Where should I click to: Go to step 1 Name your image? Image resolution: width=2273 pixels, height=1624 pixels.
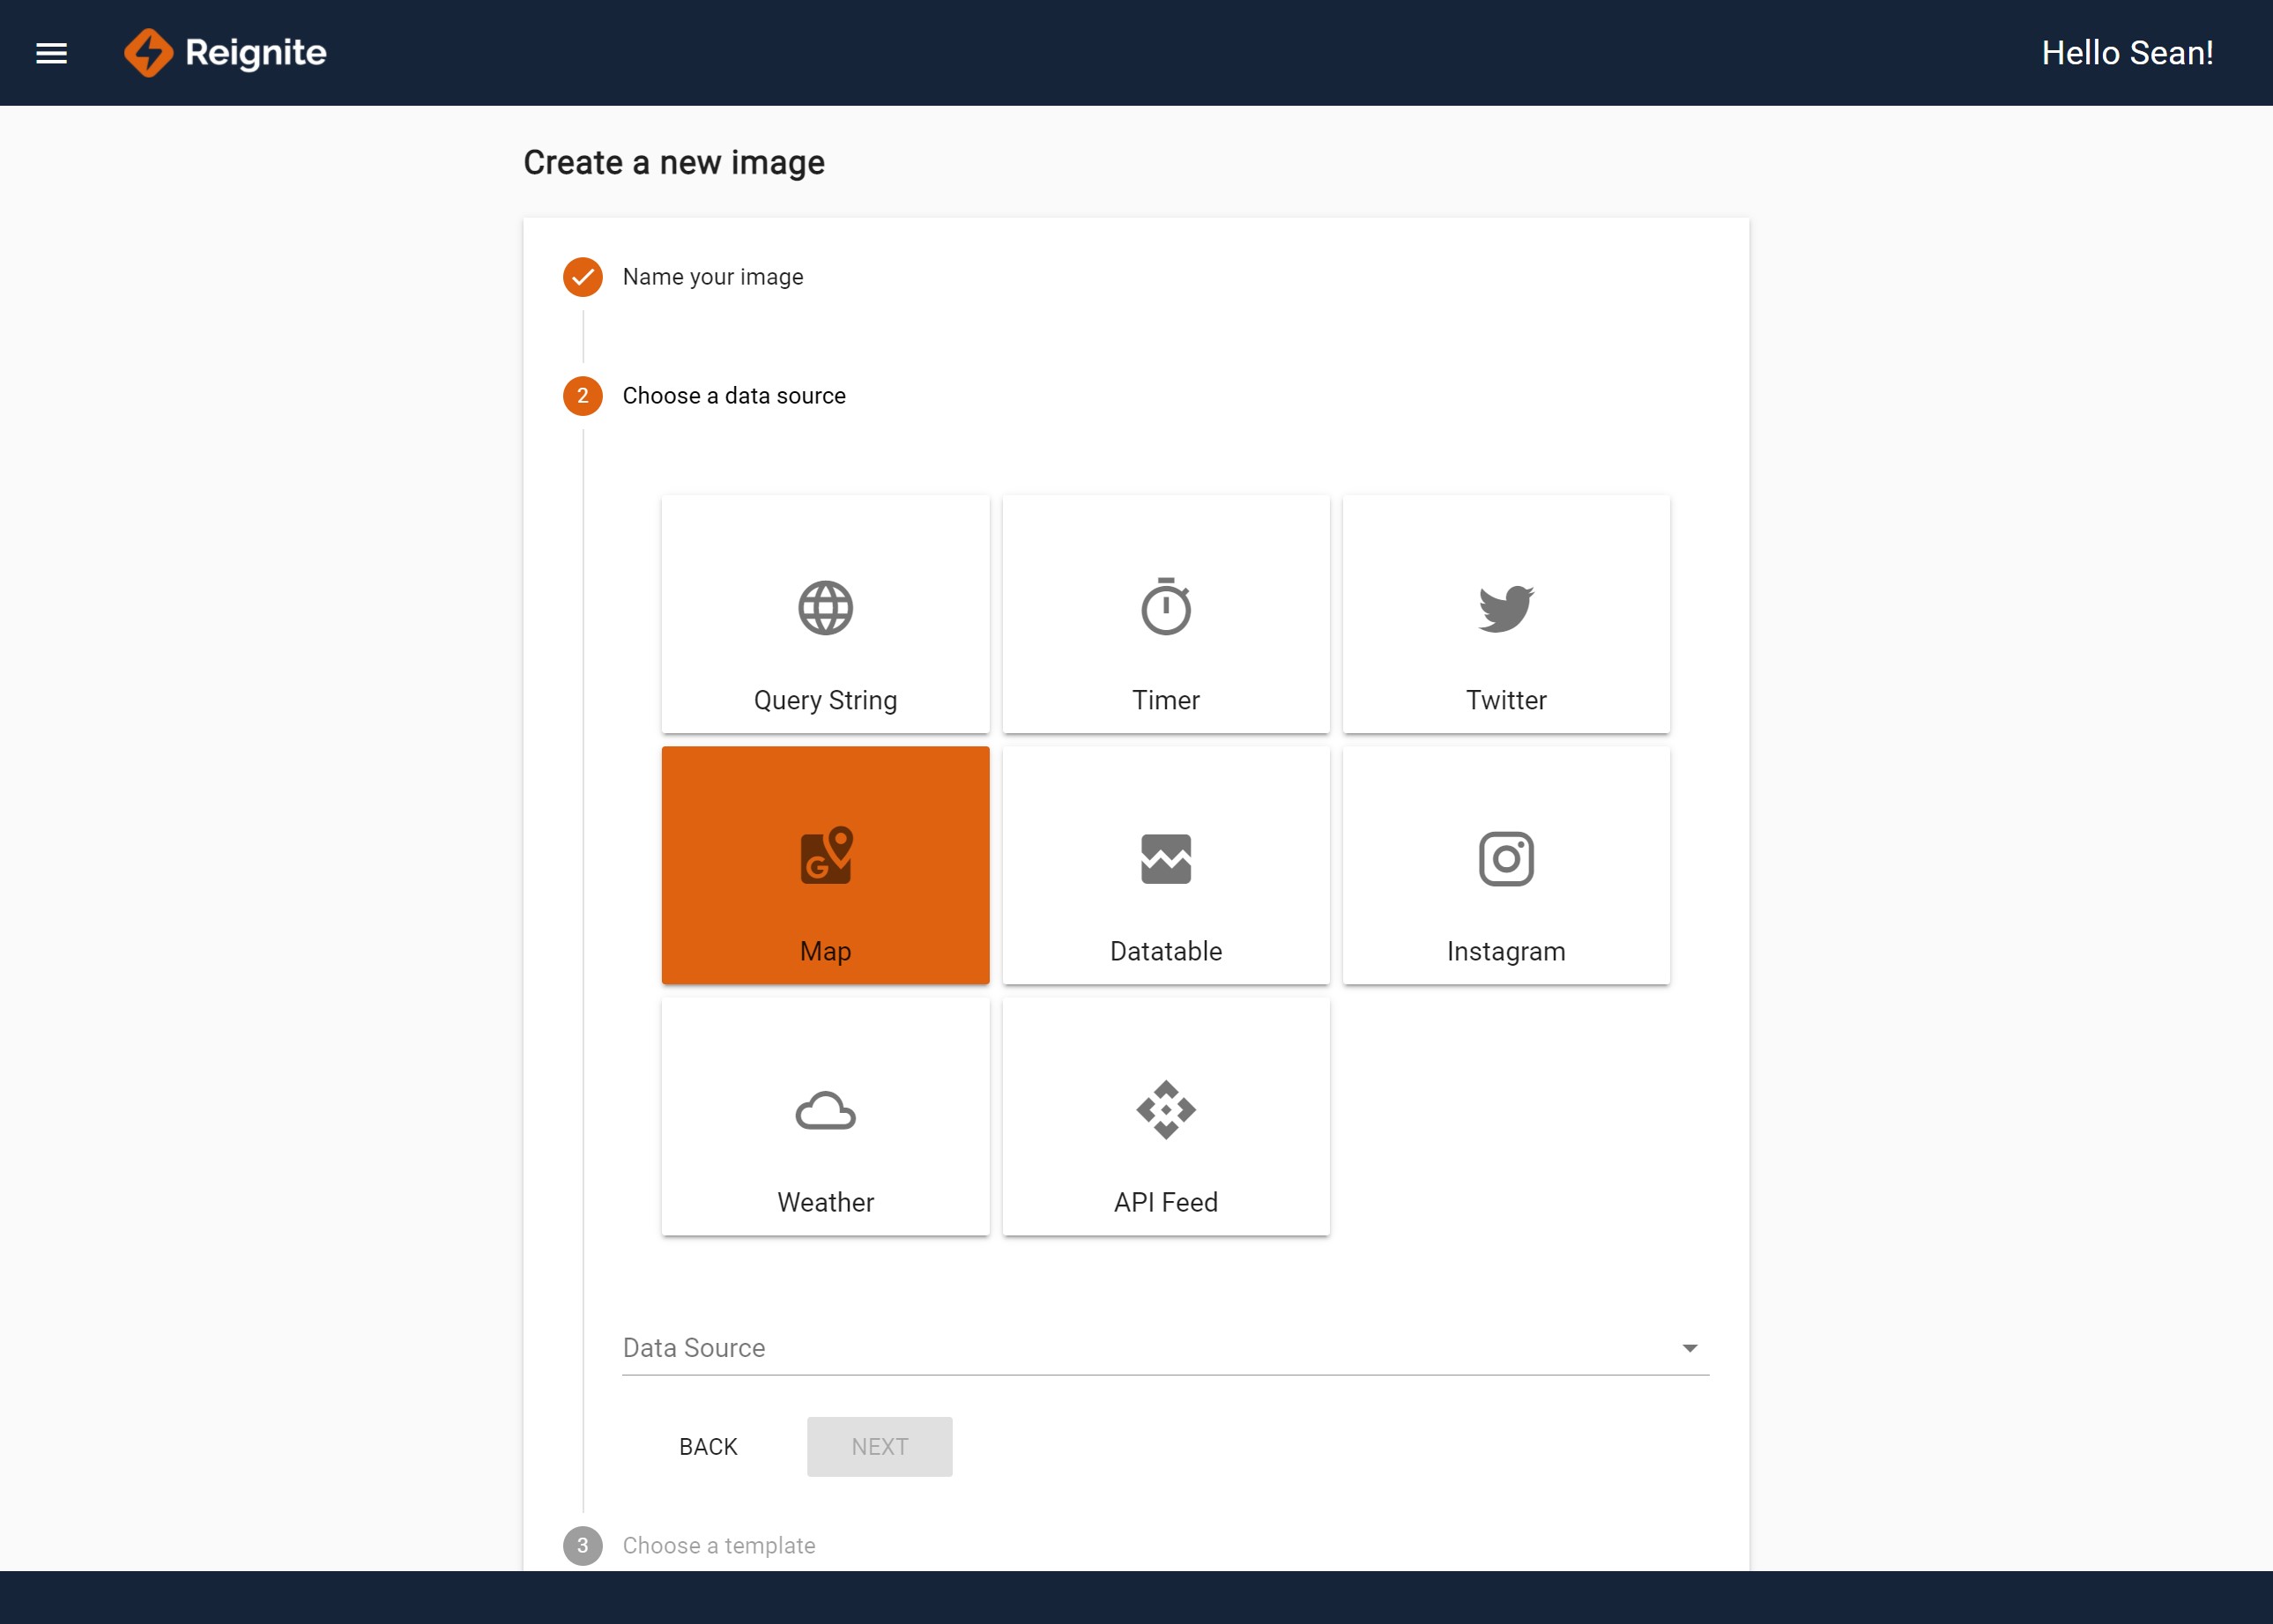pyautogui.click(x=712, y=277)
